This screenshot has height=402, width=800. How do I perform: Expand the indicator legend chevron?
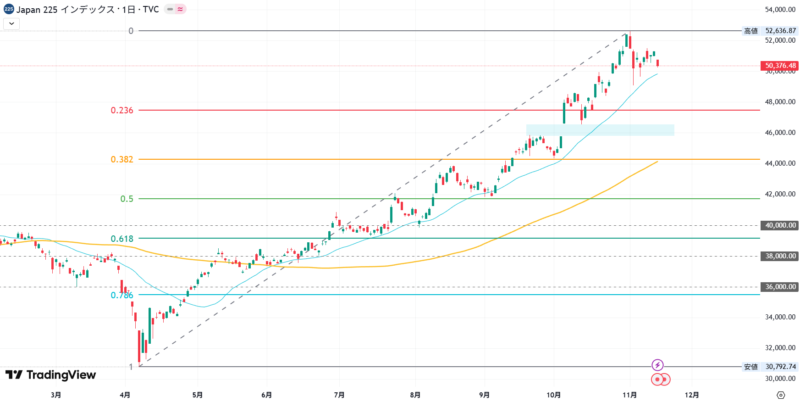click(8, 22)
